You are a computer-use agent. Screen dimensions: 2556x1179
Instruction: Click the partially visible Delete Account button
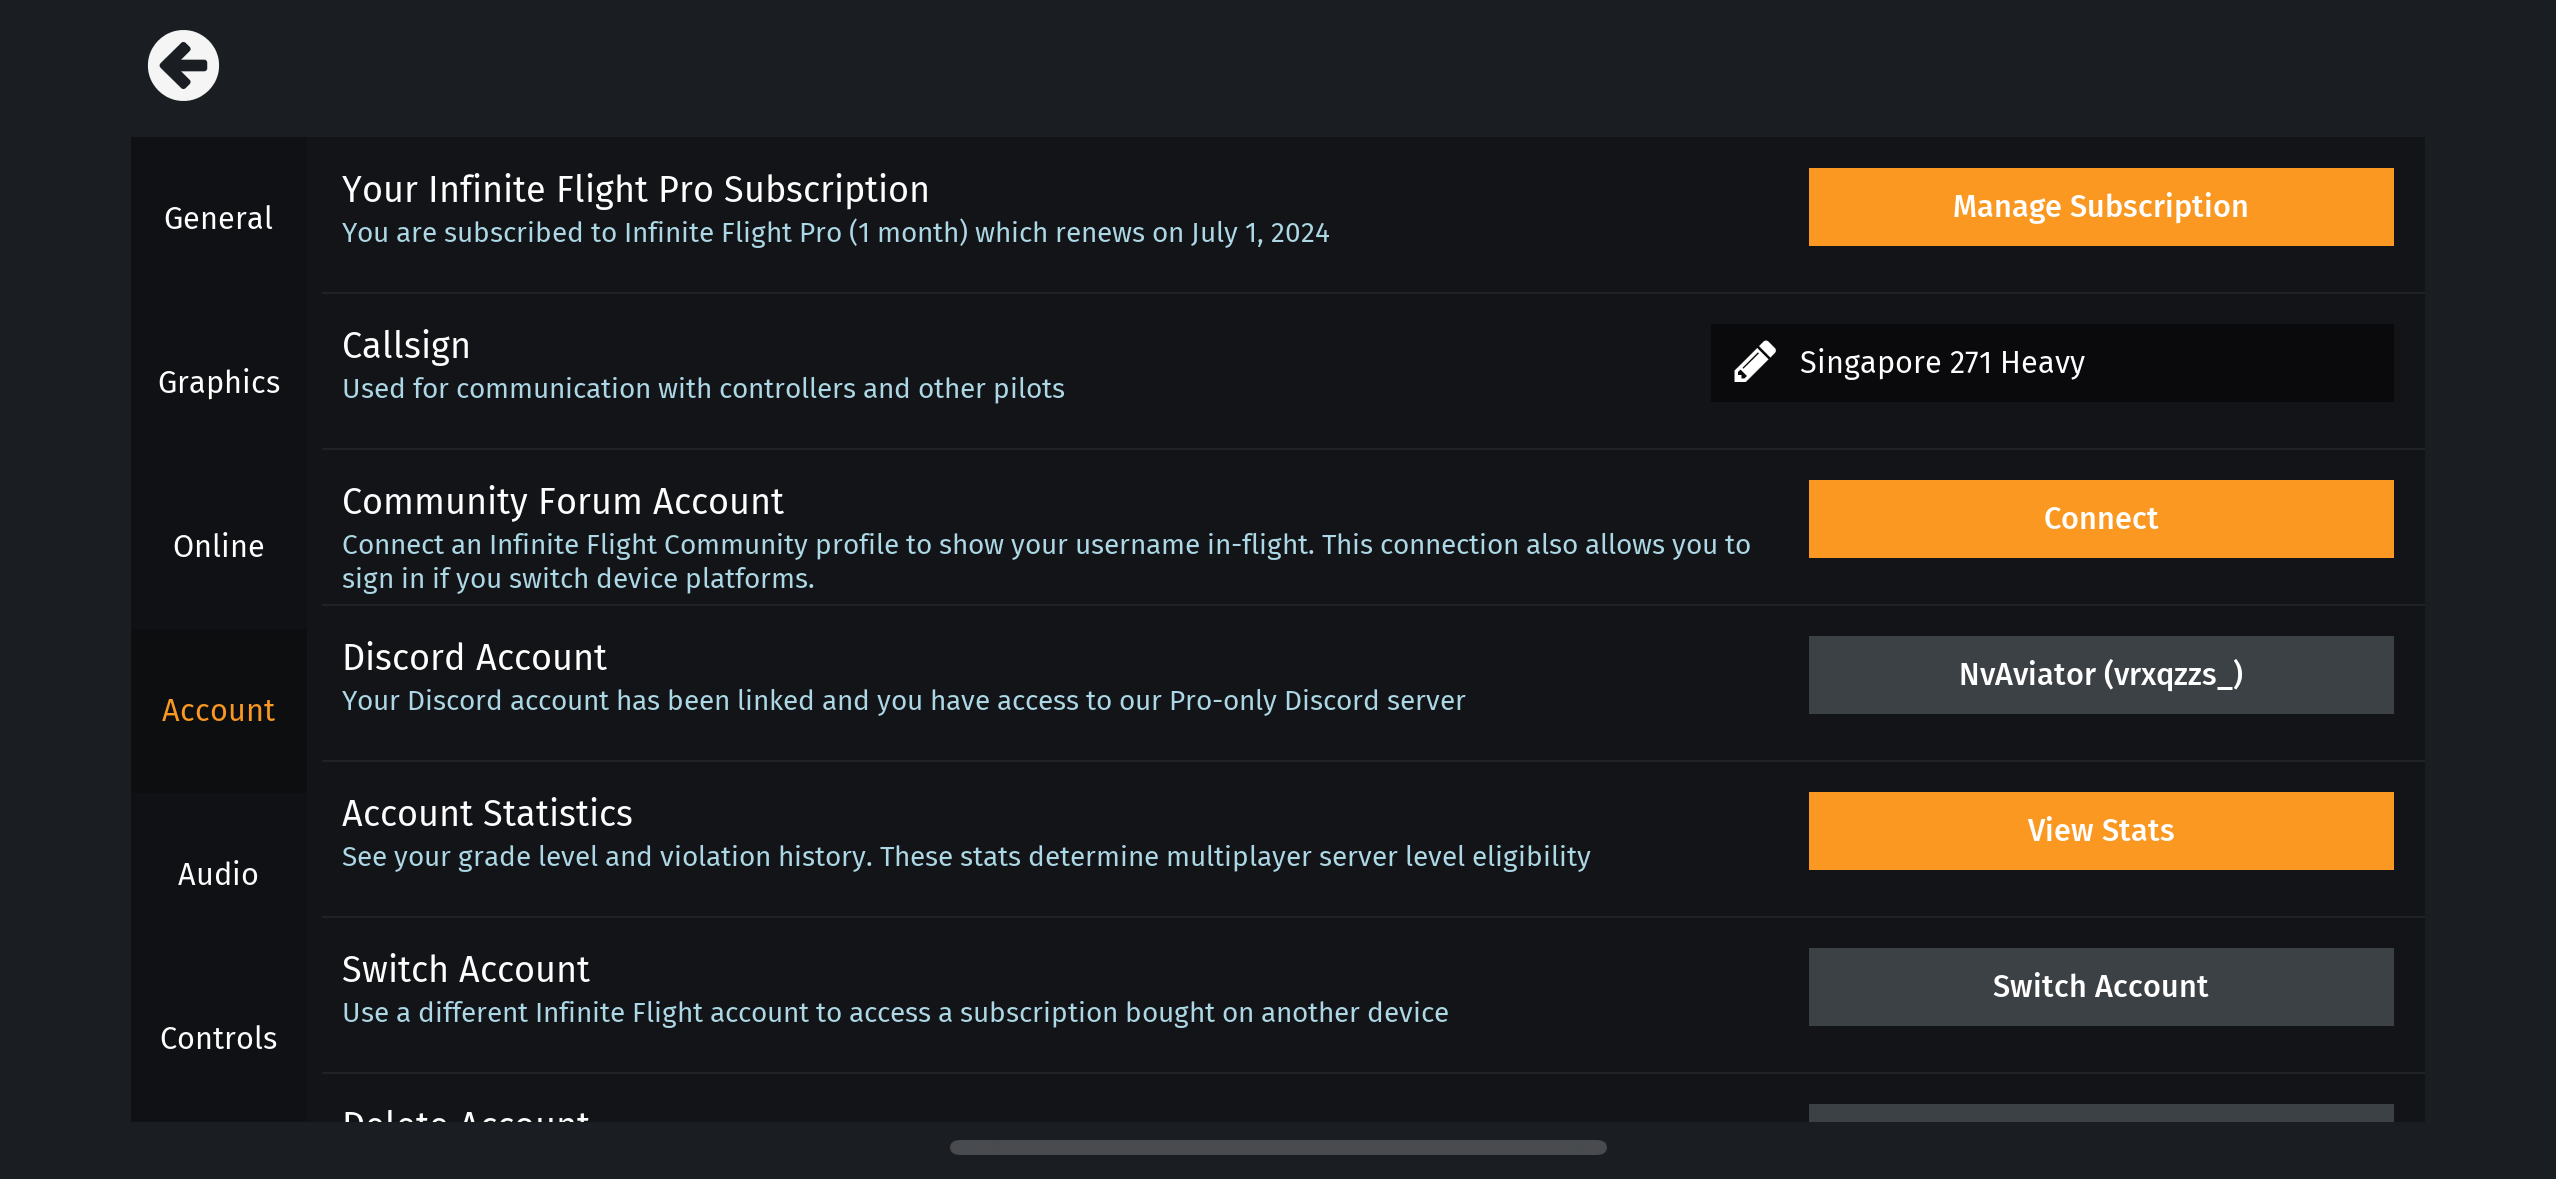pyautogui.click(x=2100, y=1112)
